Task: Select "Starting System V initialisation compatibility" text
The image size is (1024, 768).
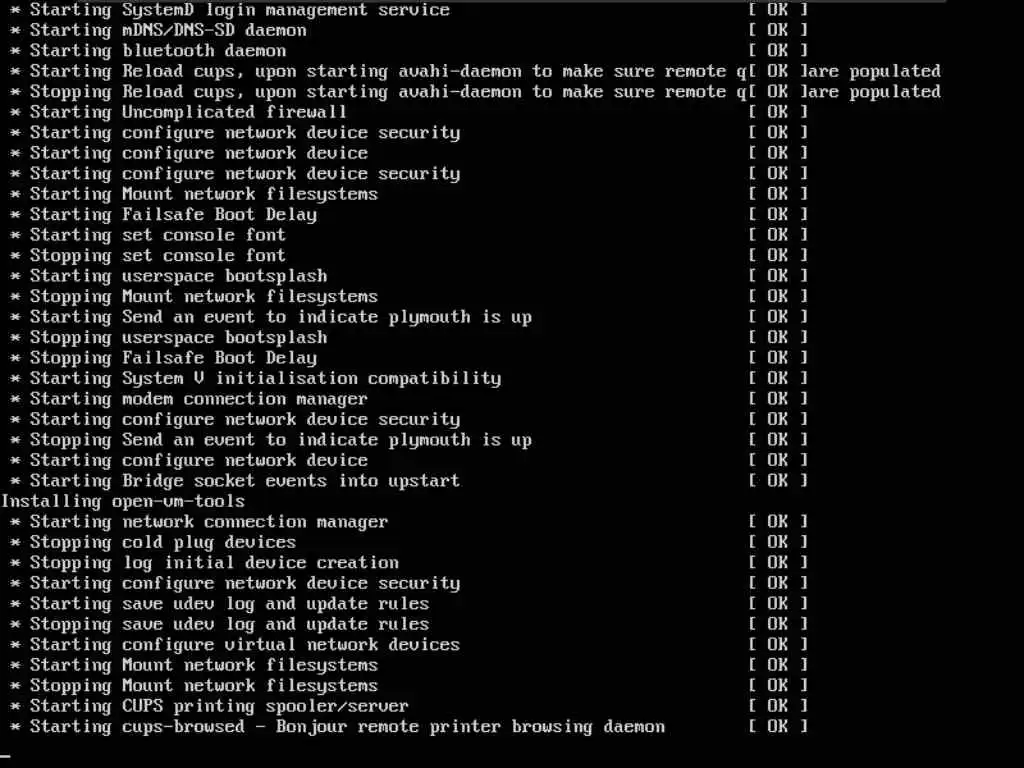Action: click(266, 378)
